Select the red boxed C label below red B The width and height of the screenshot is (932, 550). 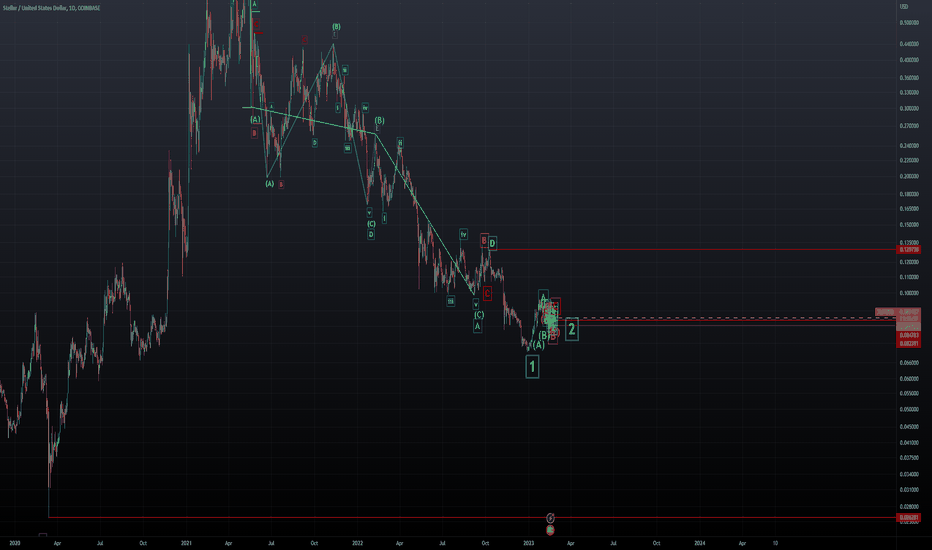[x=487, y=293]
